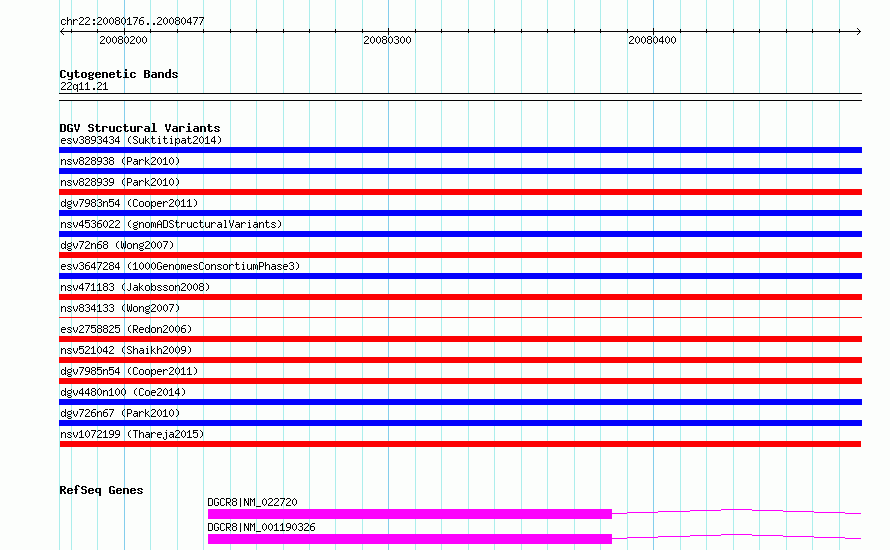
Task: Click the DGCR8|NM_001190326 gene label
Action: tap(261, 527)
